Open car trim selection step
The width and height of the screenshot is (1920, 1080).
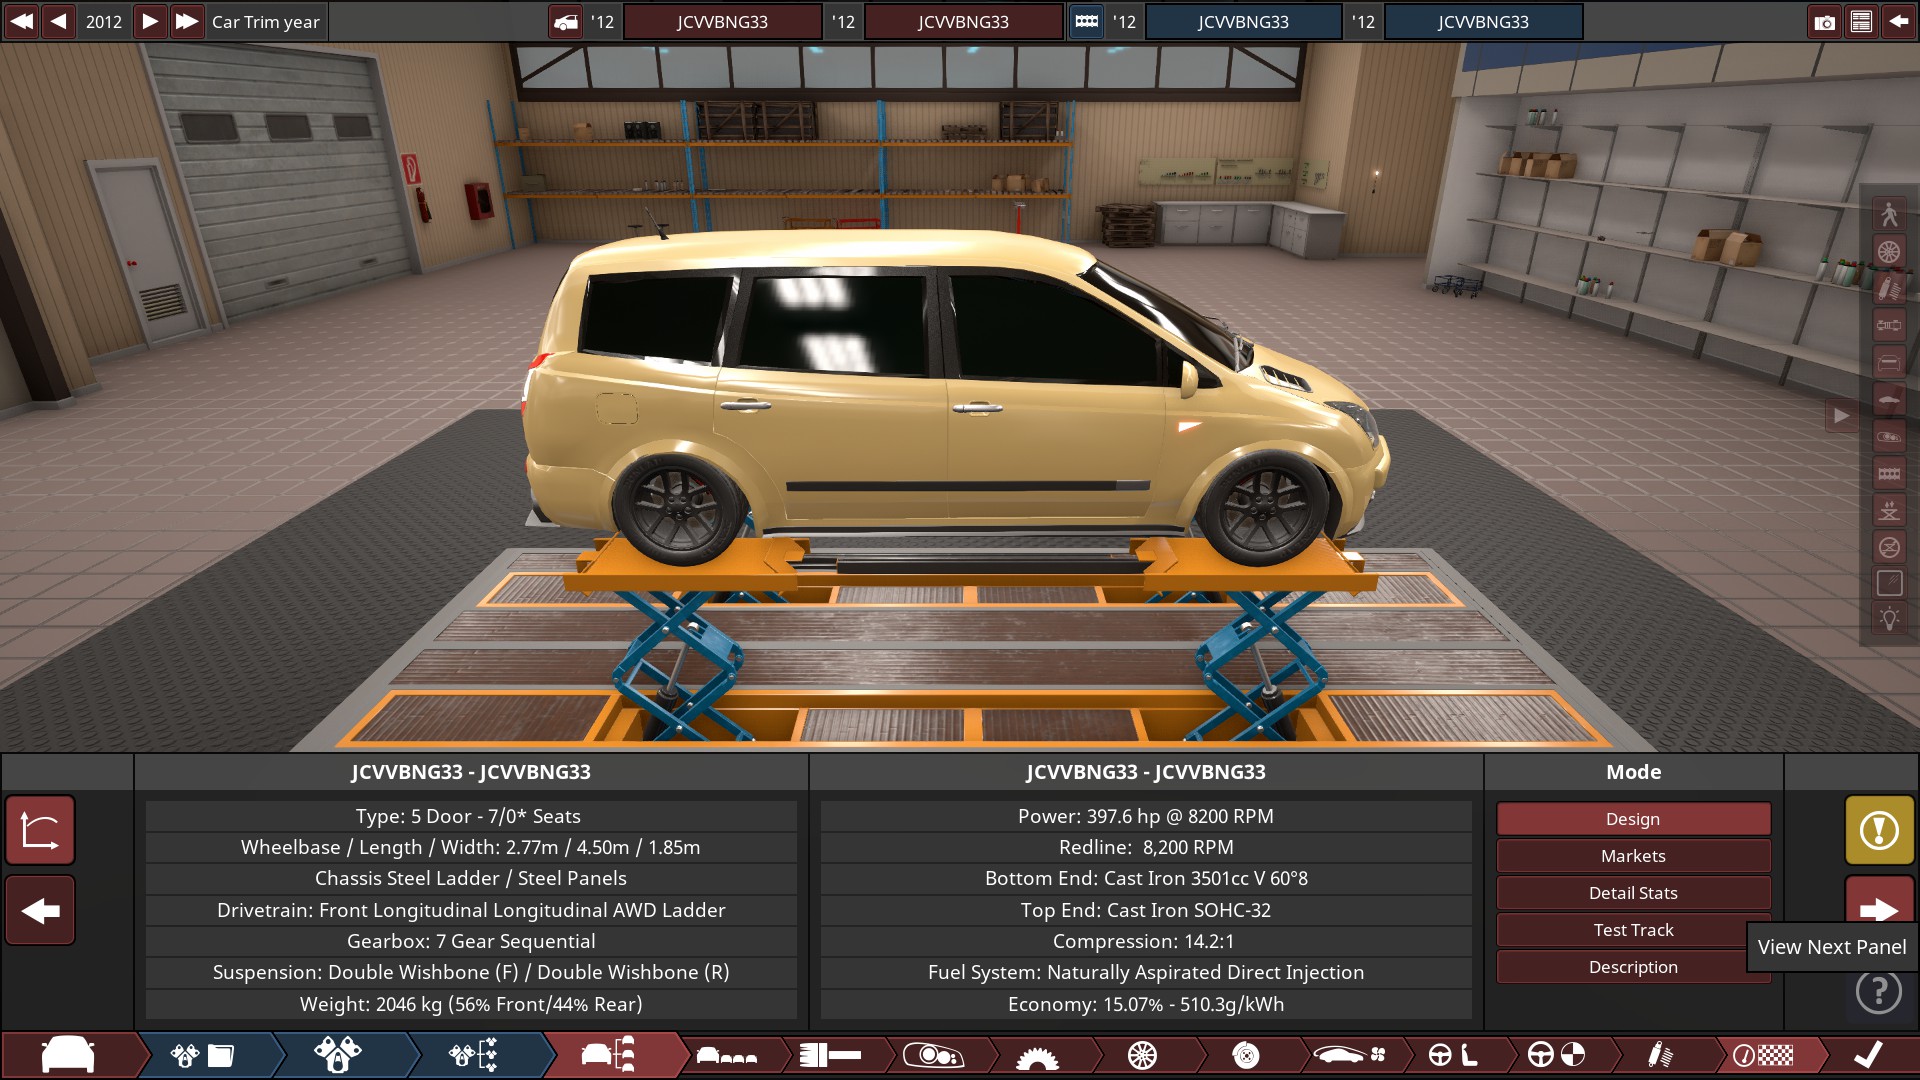click(608, 1055)
